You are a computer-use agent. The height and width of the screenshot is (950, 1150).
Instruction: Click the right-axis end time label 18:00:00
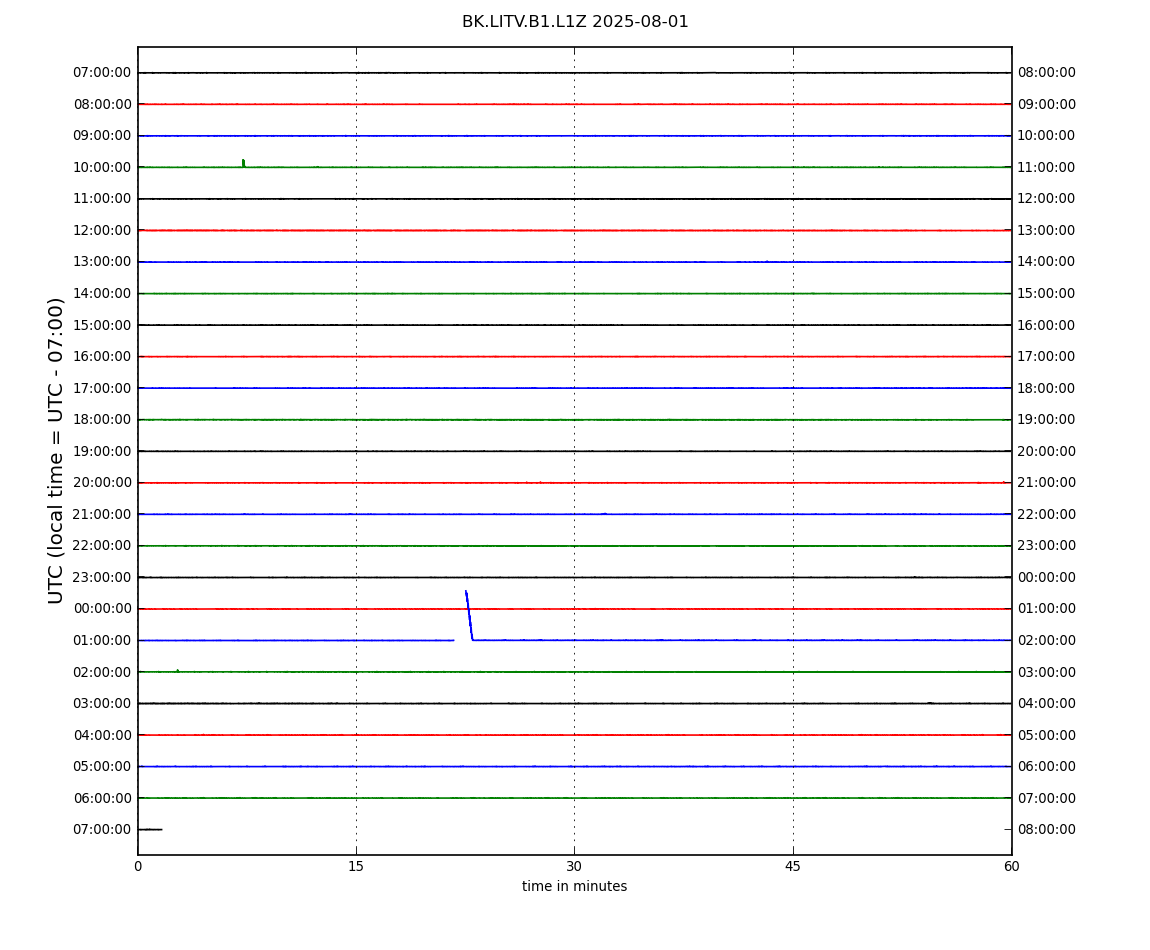tap(1047, 388)
